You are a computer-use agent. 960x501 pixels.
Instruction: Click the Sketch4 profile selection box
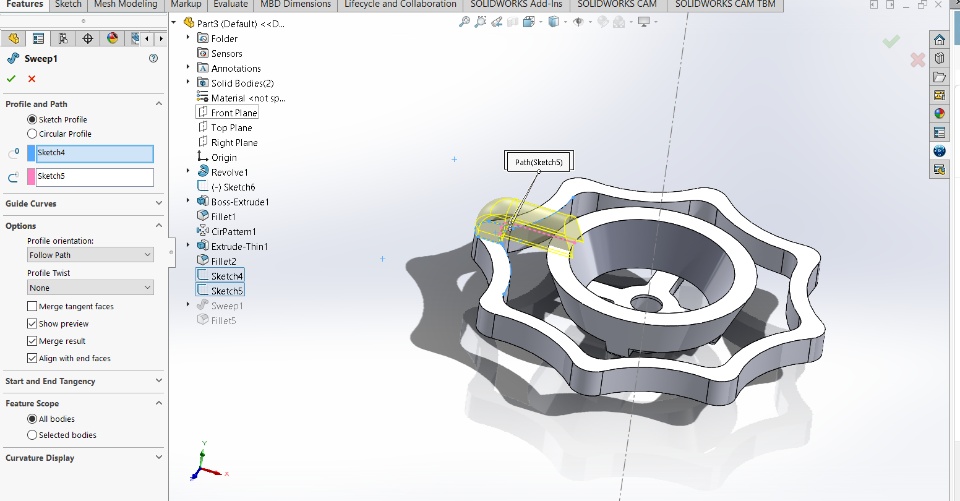(95, 153)
